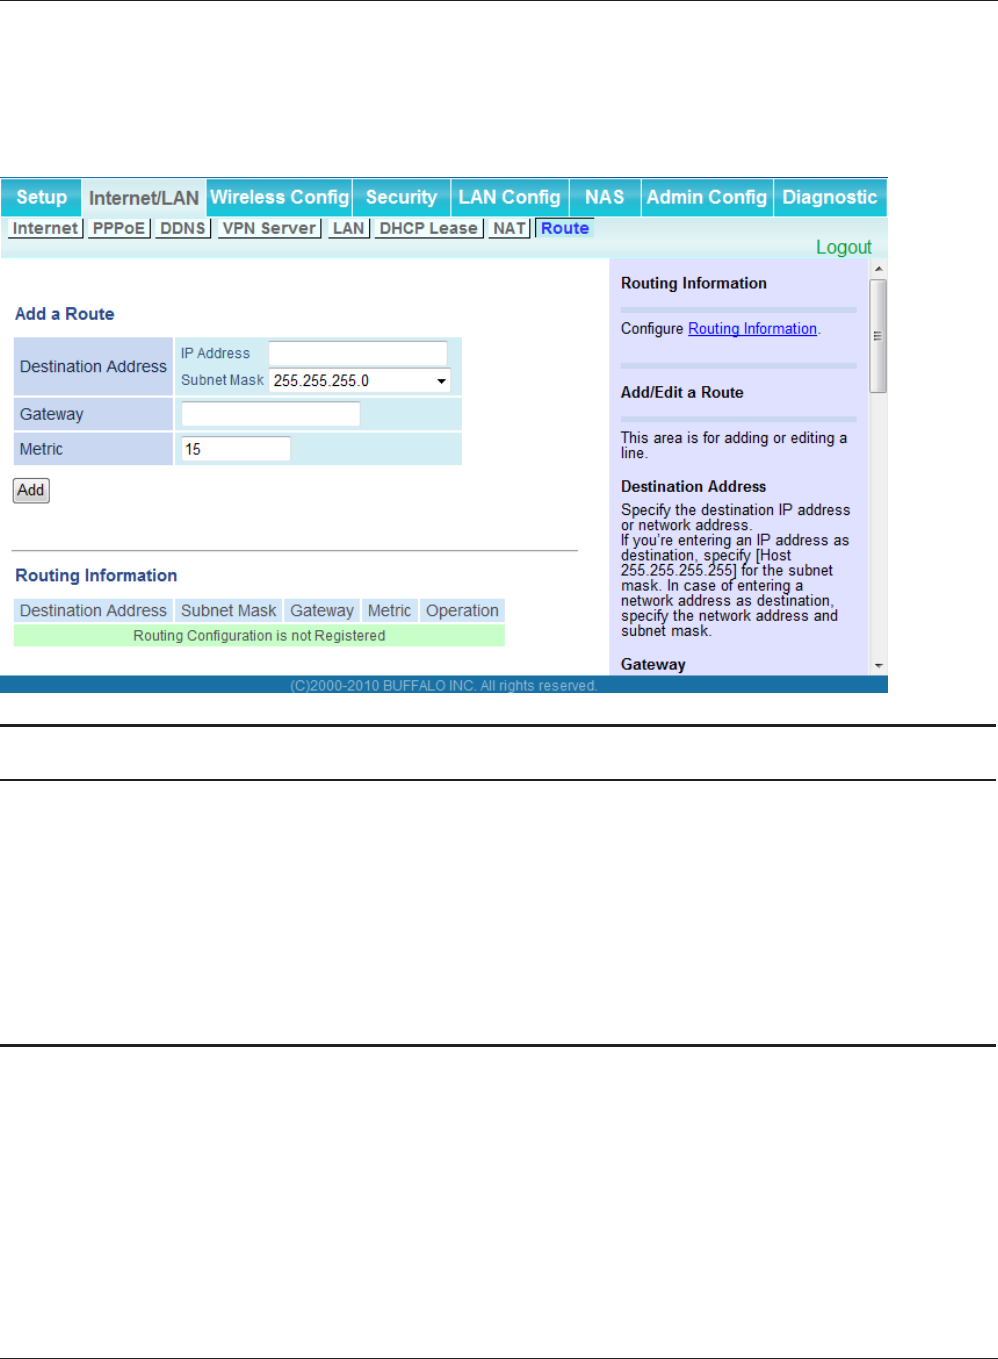Select the PPPoE sub-tab
The width and height of the screenshot is (998, 1359).
pos(119,228)
